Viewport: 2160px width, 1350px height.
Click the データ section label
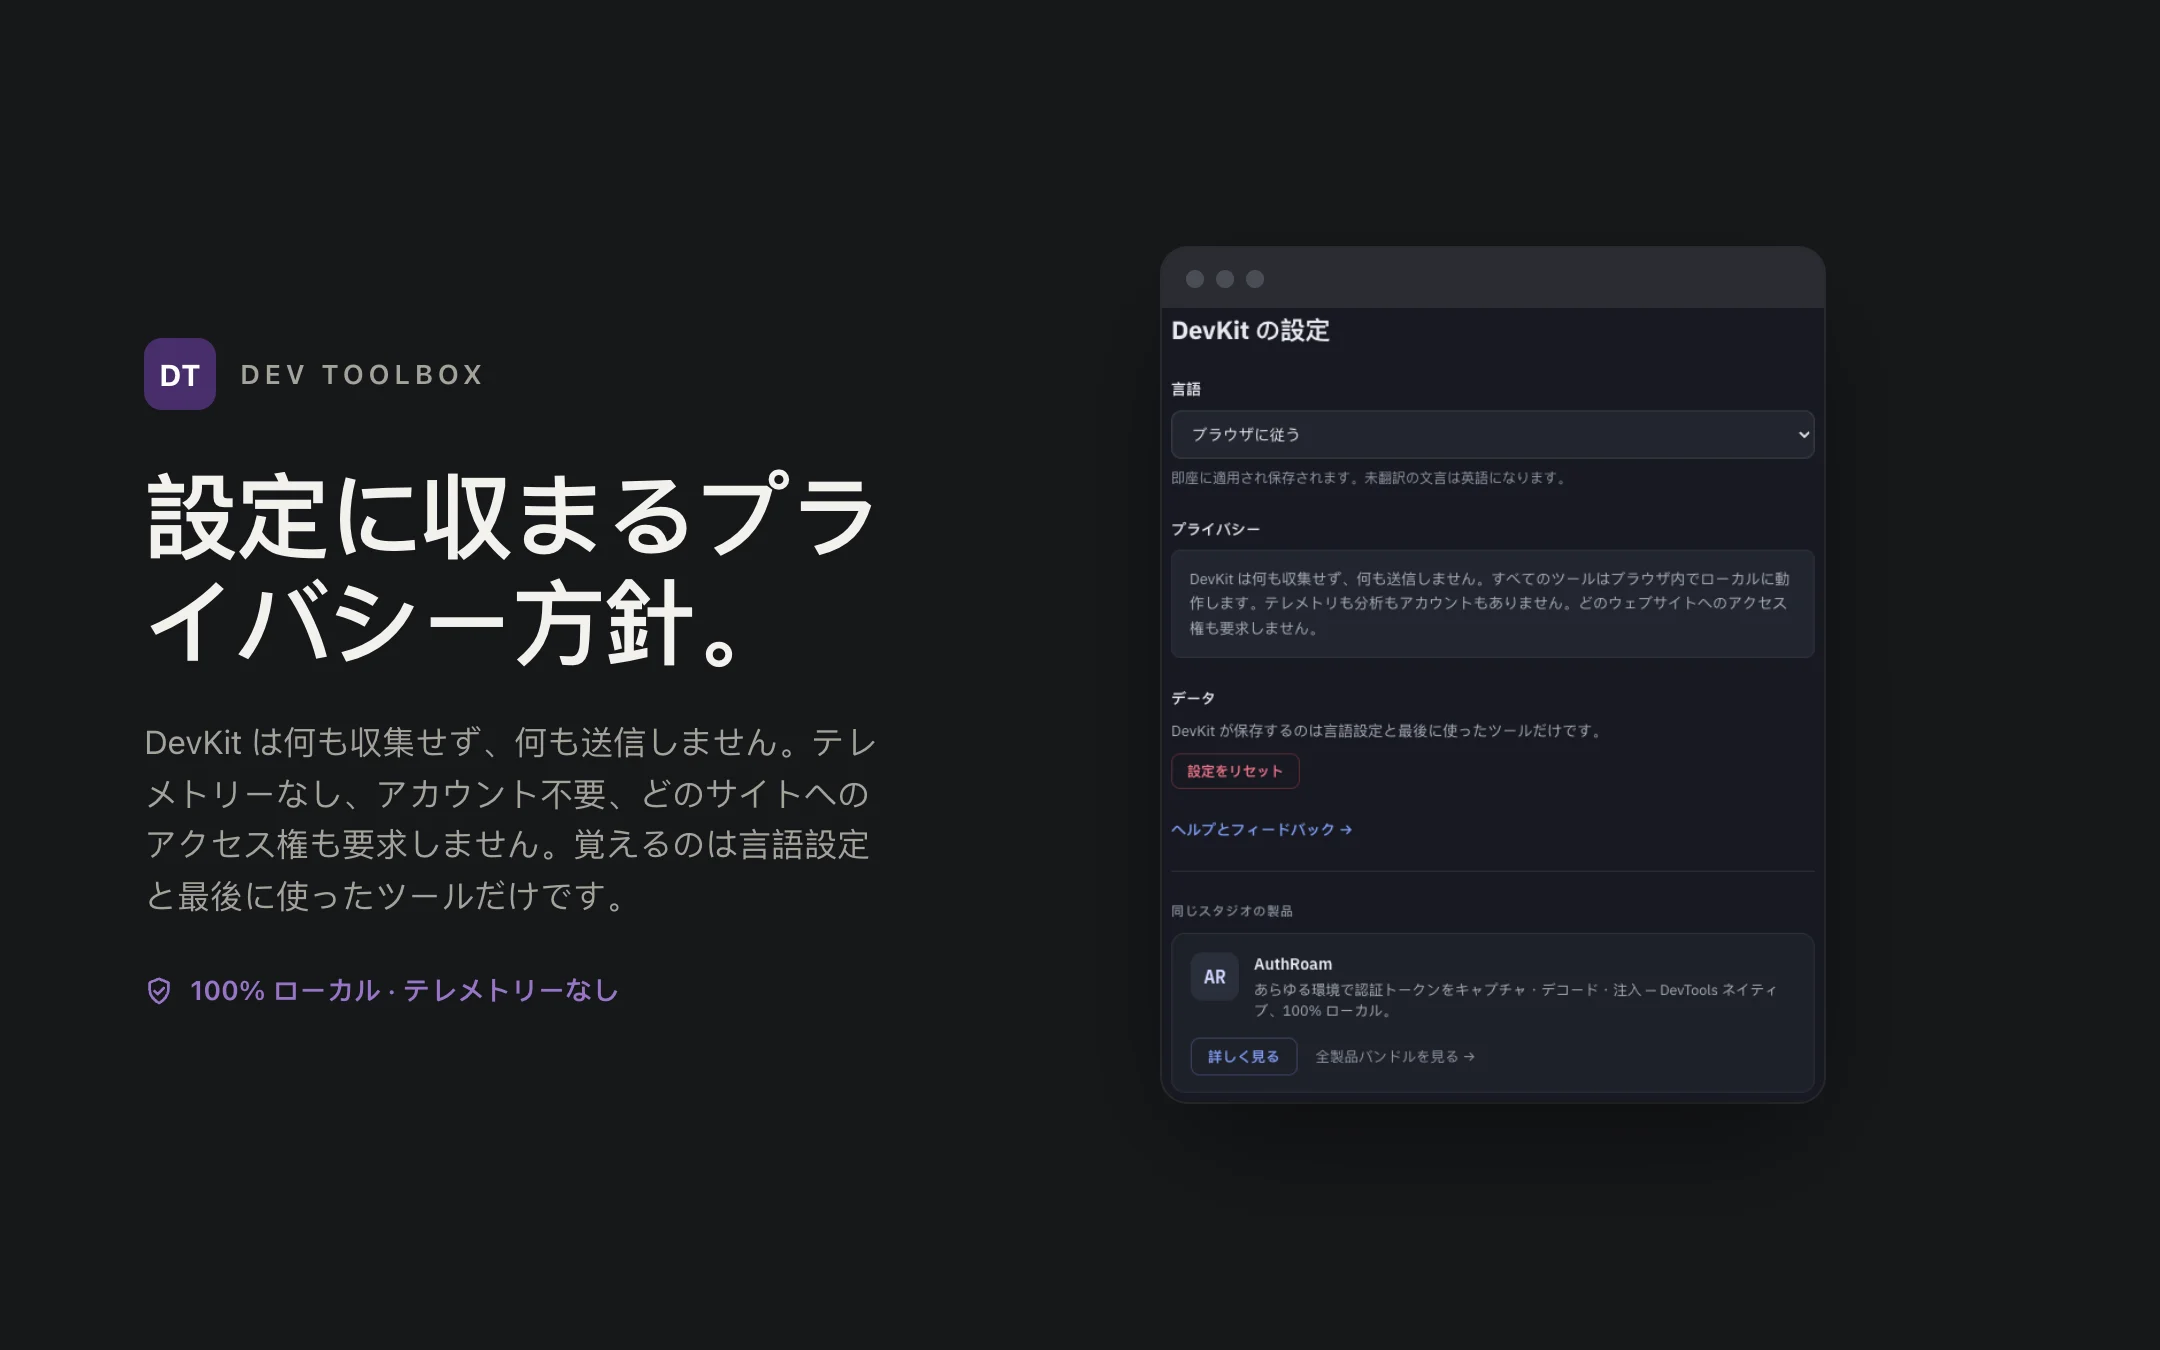coord(1193,698)
